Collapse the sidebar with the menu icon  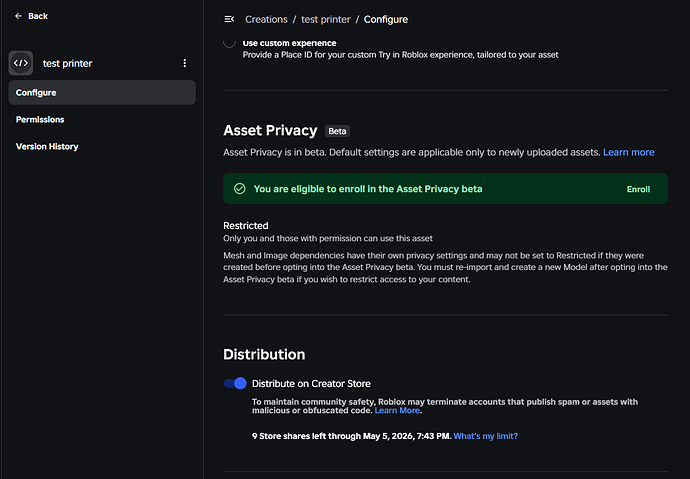(229, 19)
